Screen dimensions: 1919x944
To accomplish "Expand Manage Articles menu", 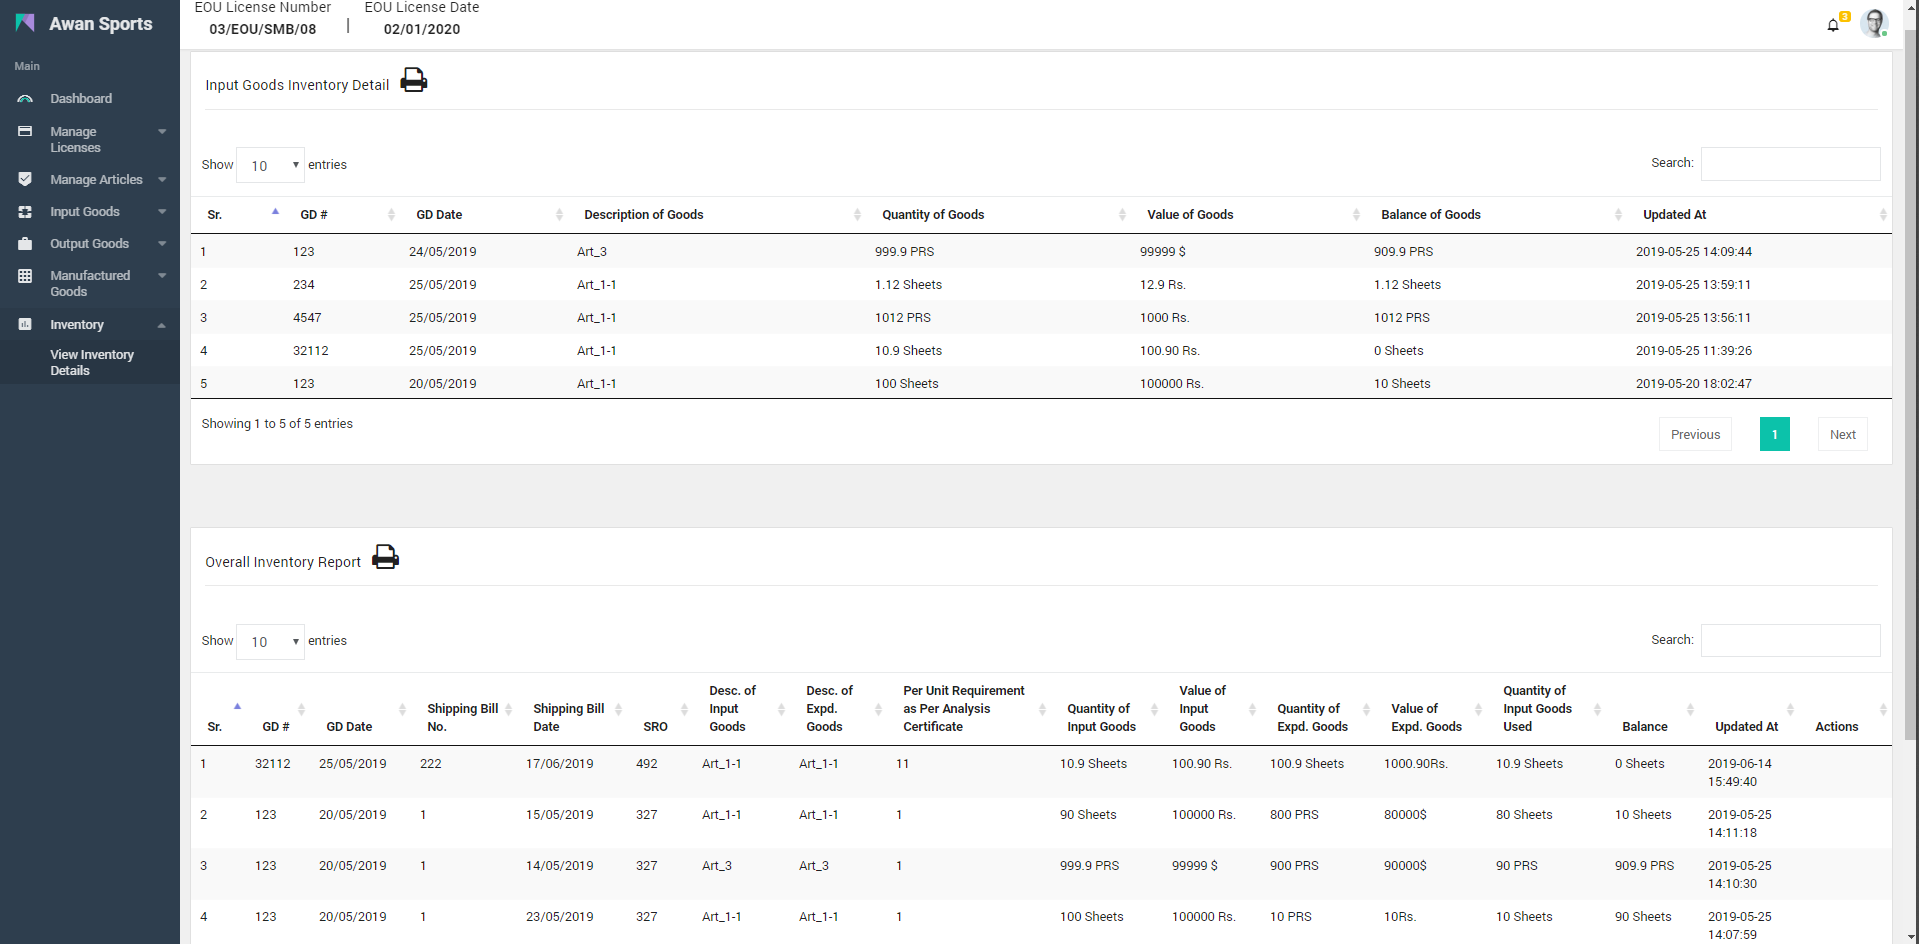I will (x=90, y=180).
